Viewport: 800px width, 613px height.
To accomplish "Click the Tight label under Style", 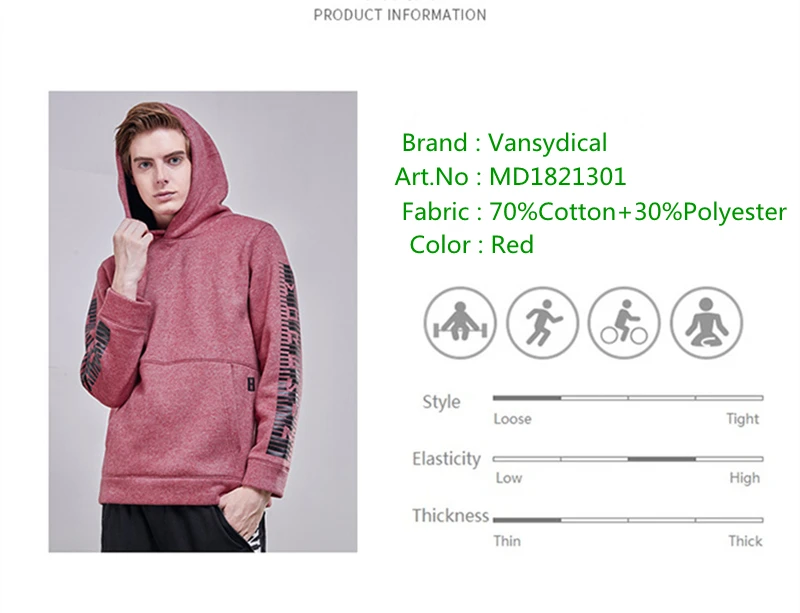I will pyautogui.click(x=743, y=419).
